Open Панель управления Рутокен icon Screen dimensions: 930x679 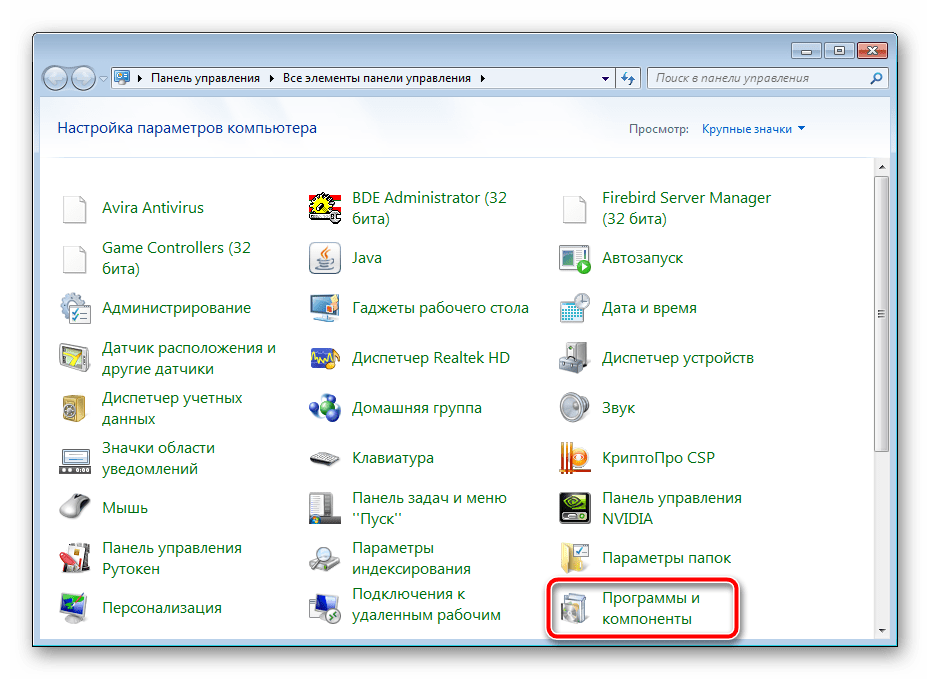76,558
